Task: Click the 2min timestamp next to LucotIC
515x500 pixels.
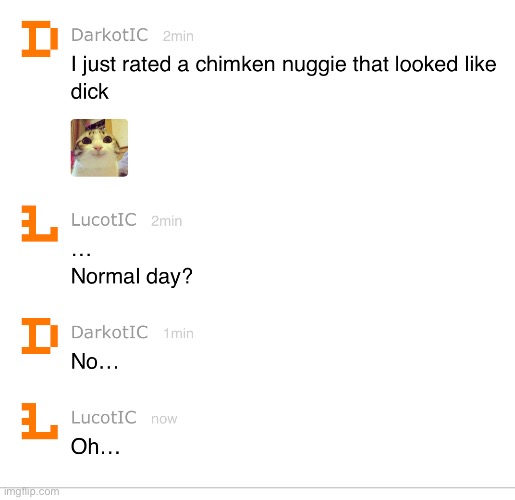Action: point(166,221)
